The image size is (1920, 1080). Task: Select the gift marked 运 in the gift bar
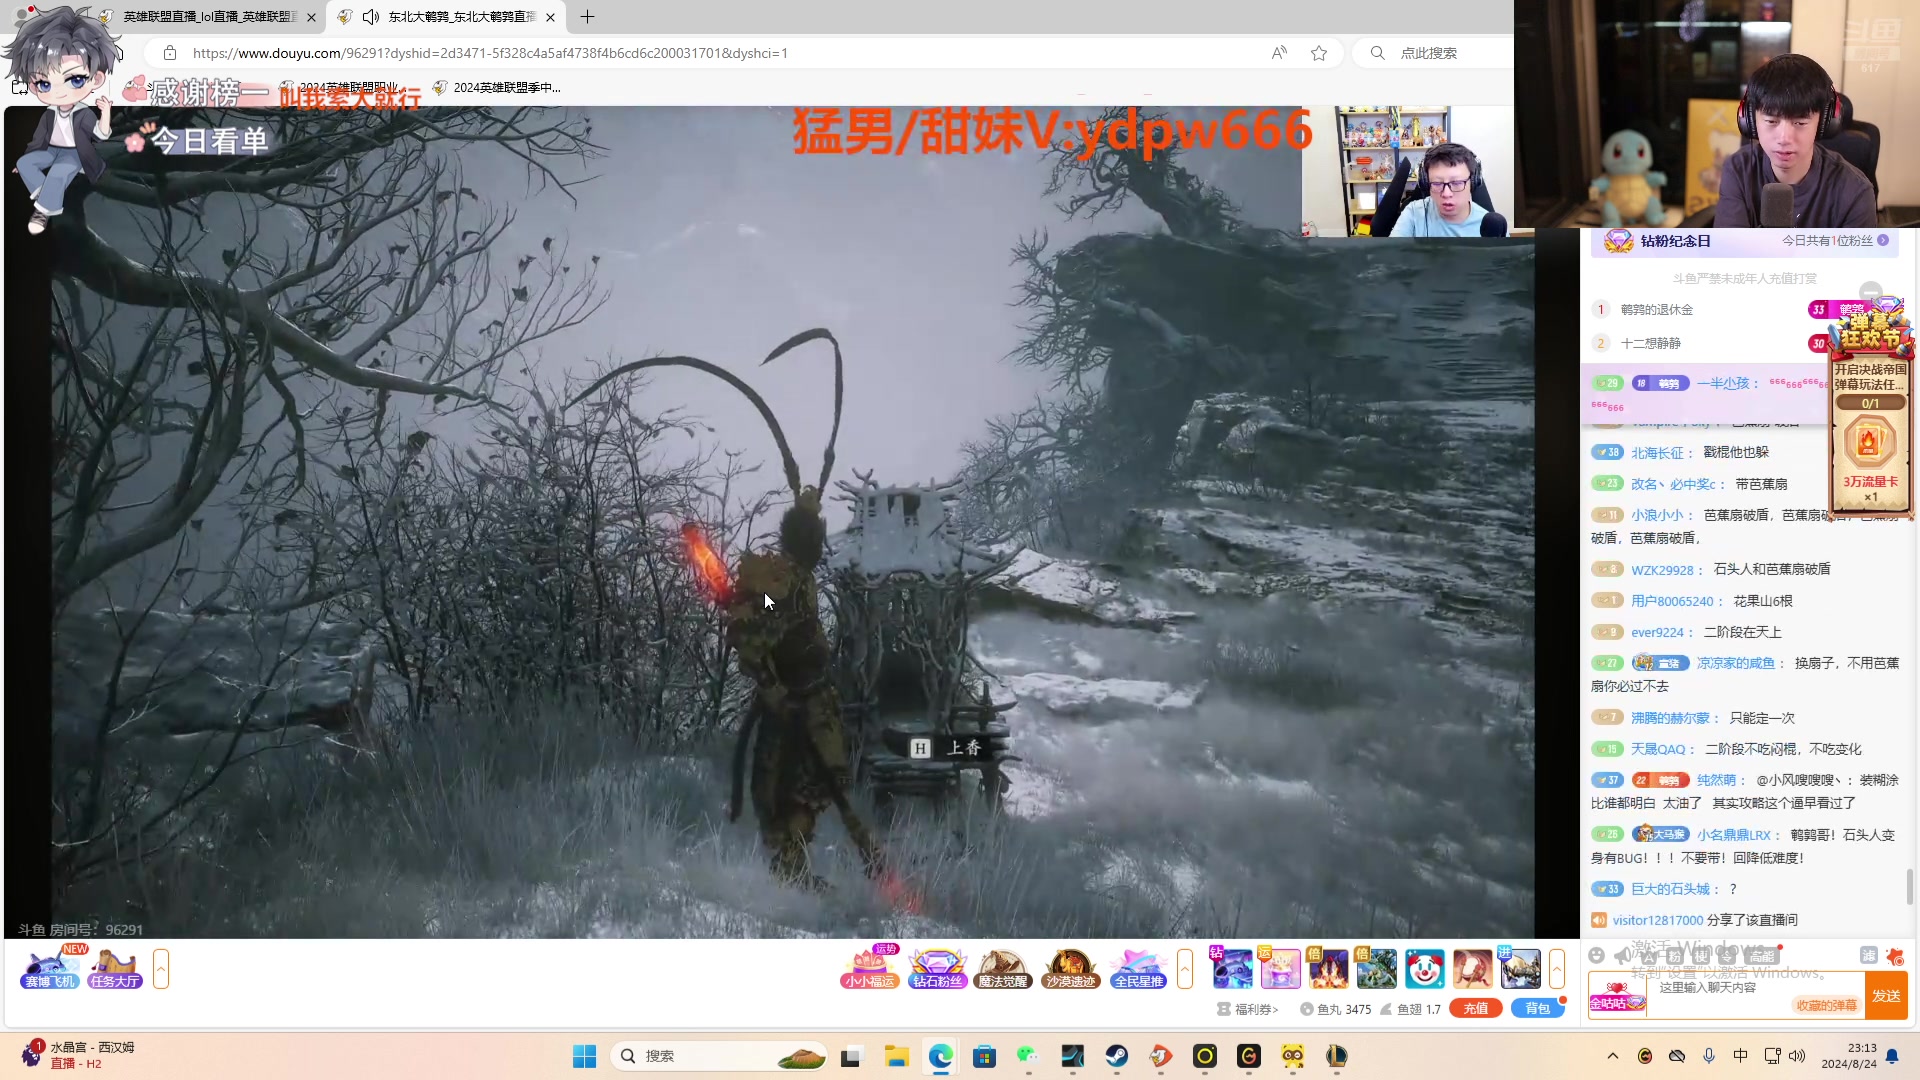point(1280,969)
